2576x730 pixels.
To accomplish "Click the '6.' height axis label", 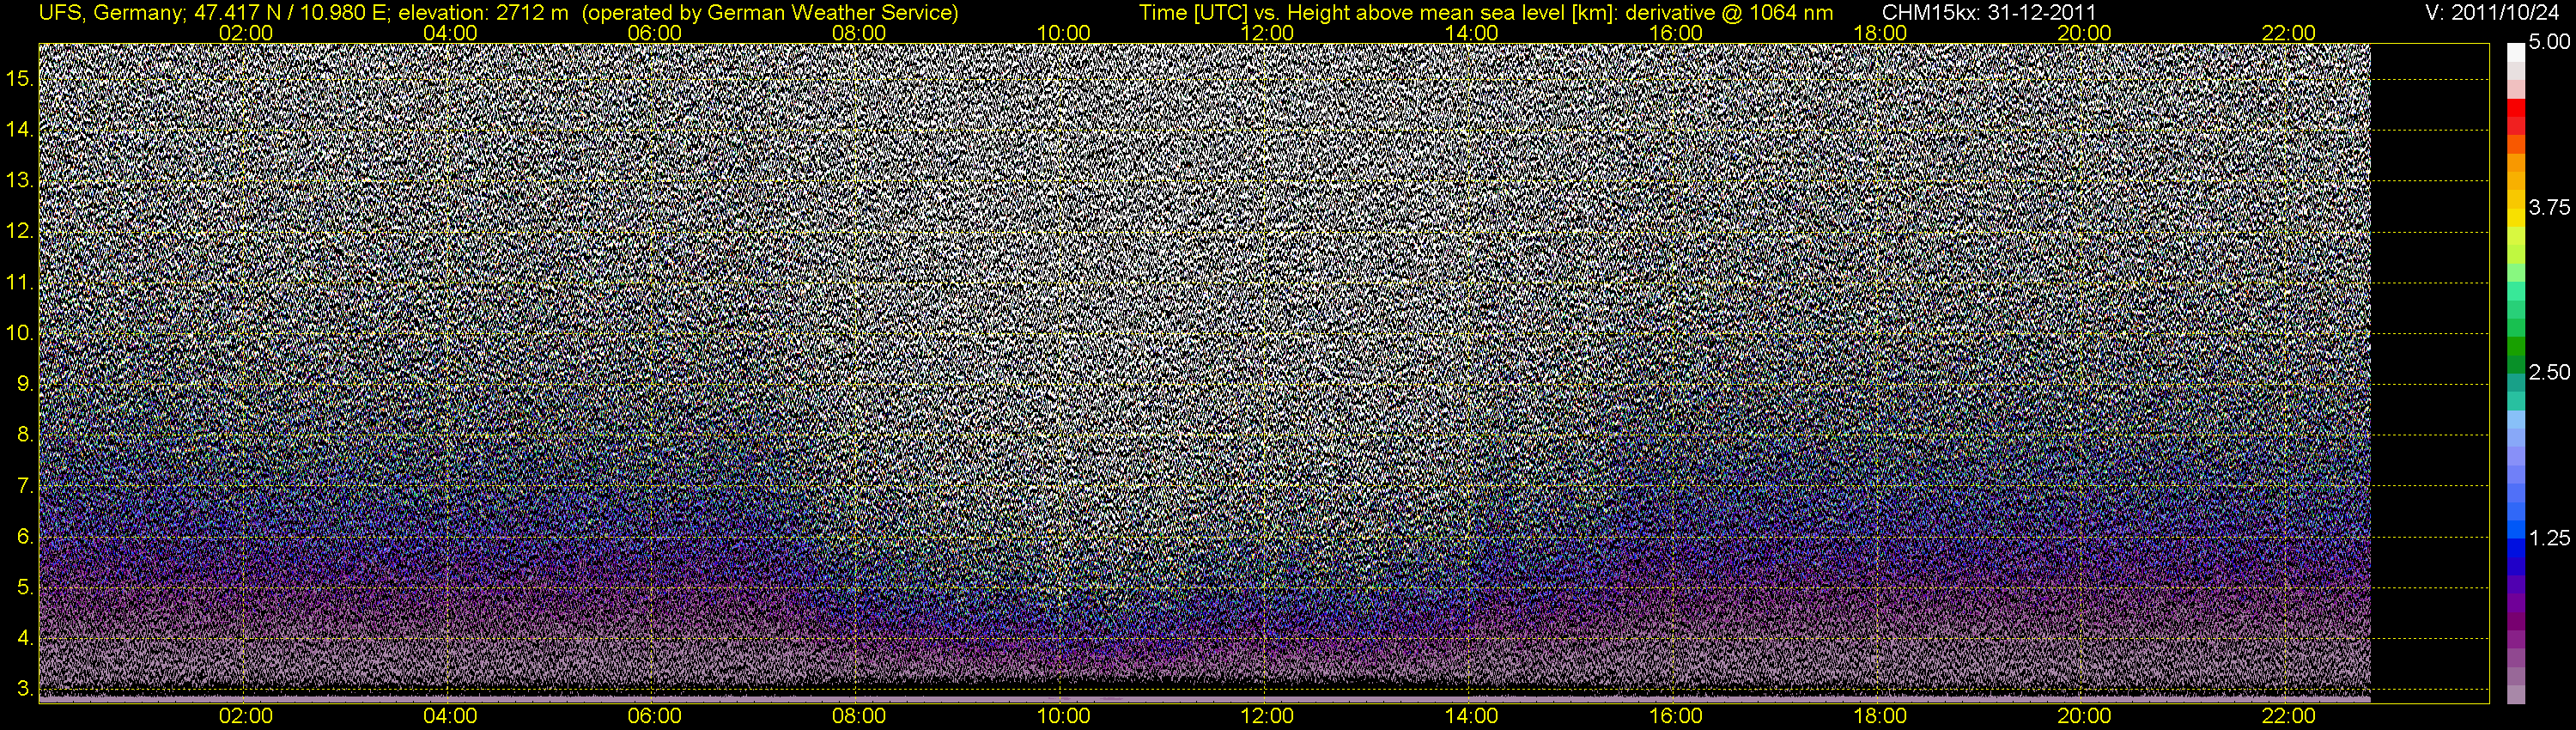I will tap(25, 537).
